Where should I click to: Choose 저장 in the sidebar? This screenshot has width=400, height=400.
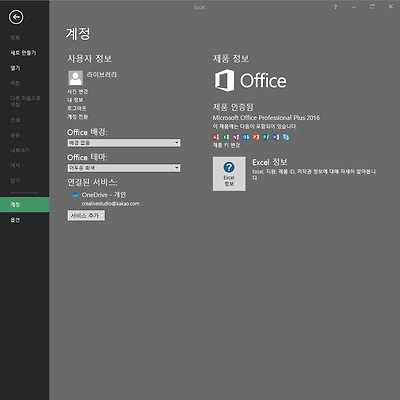point(15,83)
